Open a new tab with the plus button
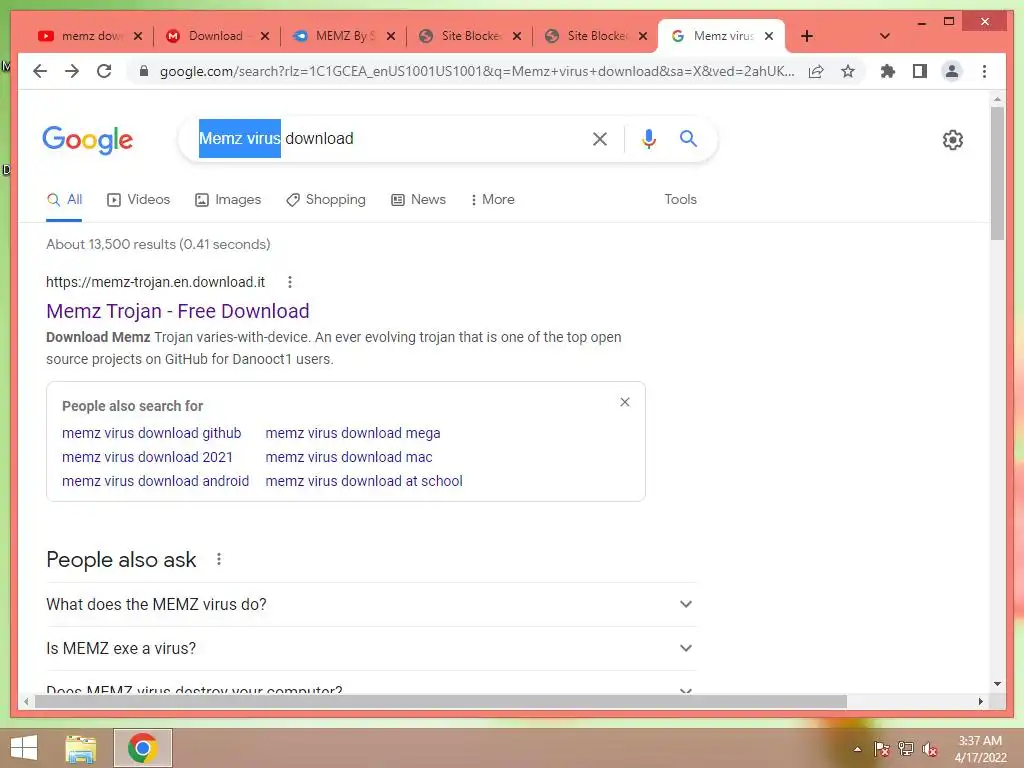 pos(807,36)
